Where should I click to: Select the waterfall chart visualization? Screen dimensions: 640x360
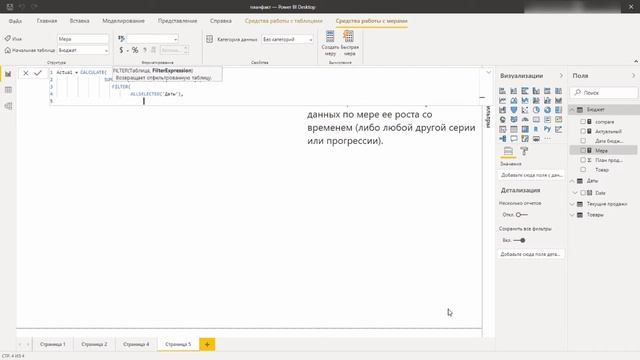tap(502, 110)
